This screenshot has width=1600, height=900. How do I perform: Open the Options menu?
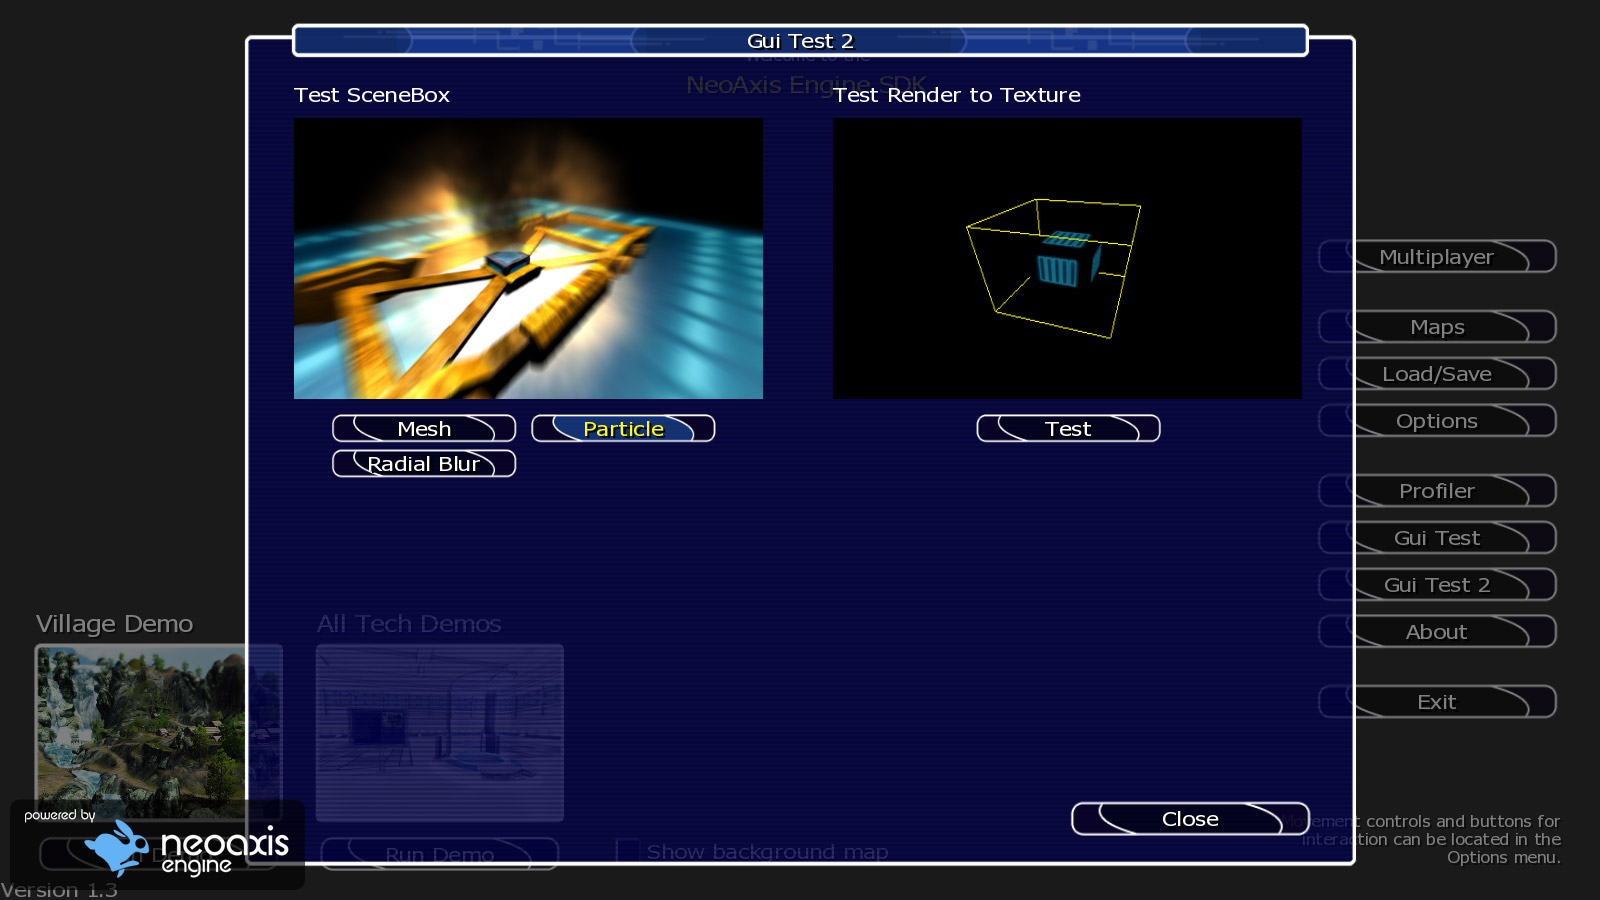[1437, 420]
